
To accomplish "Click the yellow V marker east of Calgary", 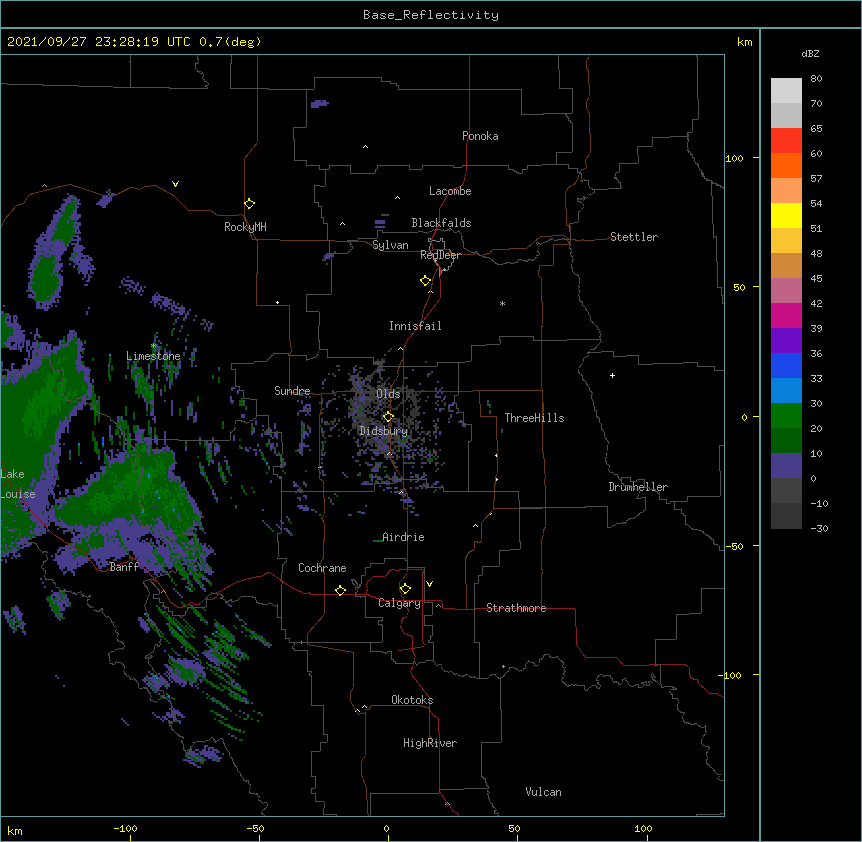I will tap(429, 584).
